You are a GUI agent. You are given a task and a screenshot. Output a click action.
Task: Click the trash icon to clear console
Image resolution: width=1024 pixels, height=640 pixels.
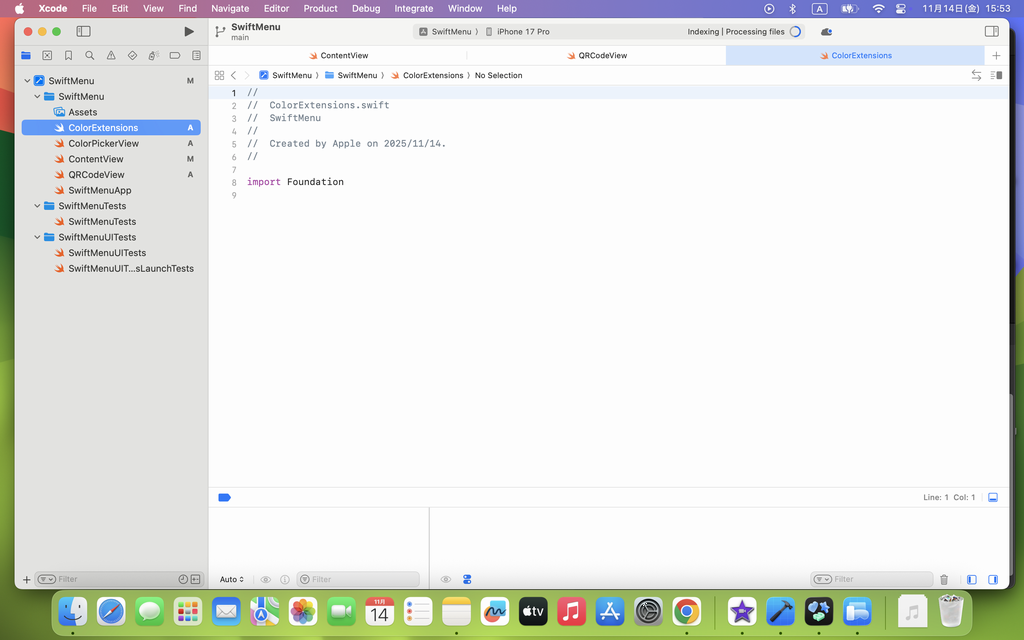pos(944,579)
